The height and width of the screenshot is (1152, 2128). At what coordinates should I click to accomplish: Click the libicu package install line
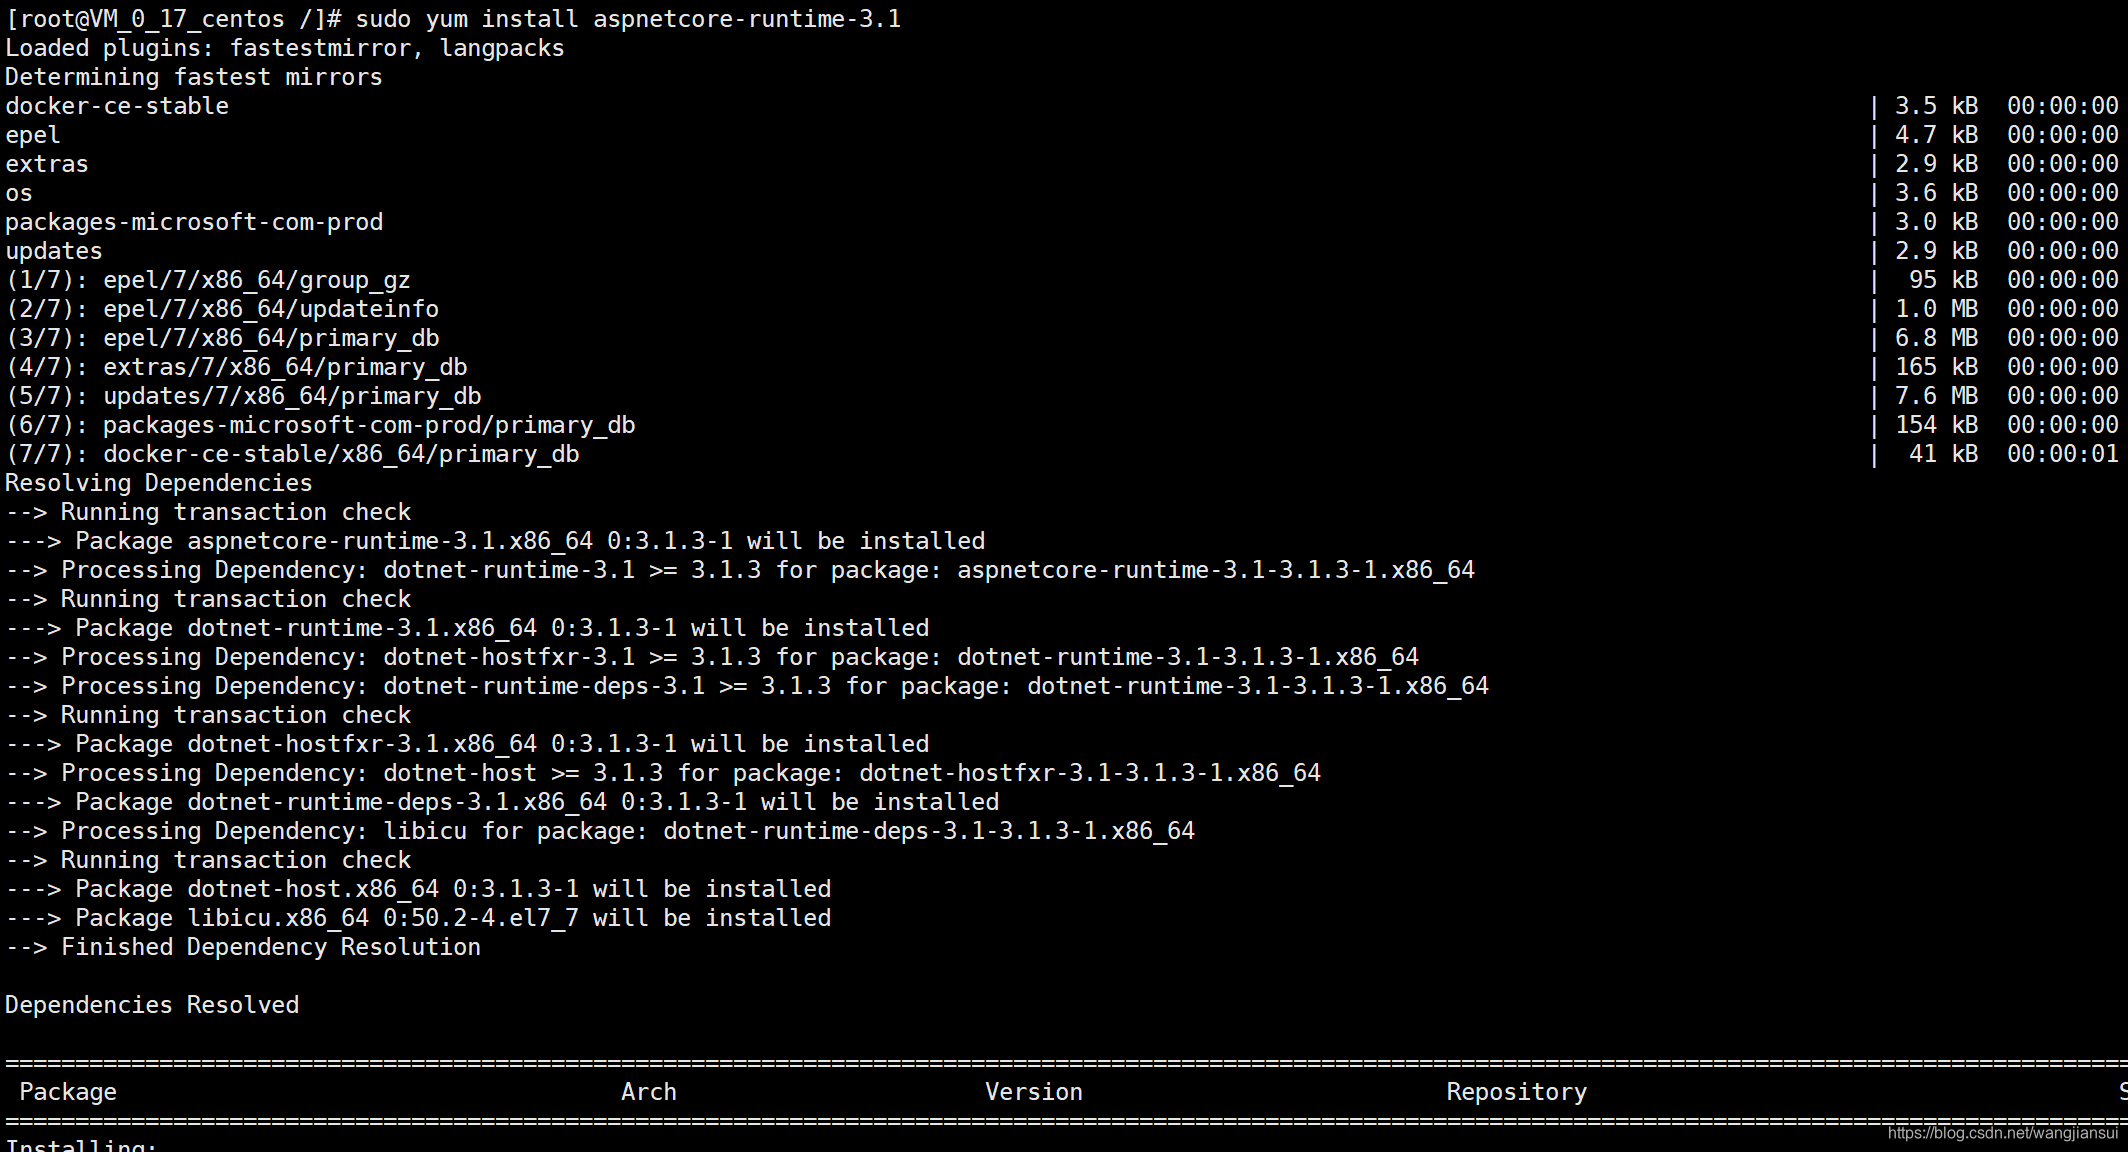pos(418,918)
